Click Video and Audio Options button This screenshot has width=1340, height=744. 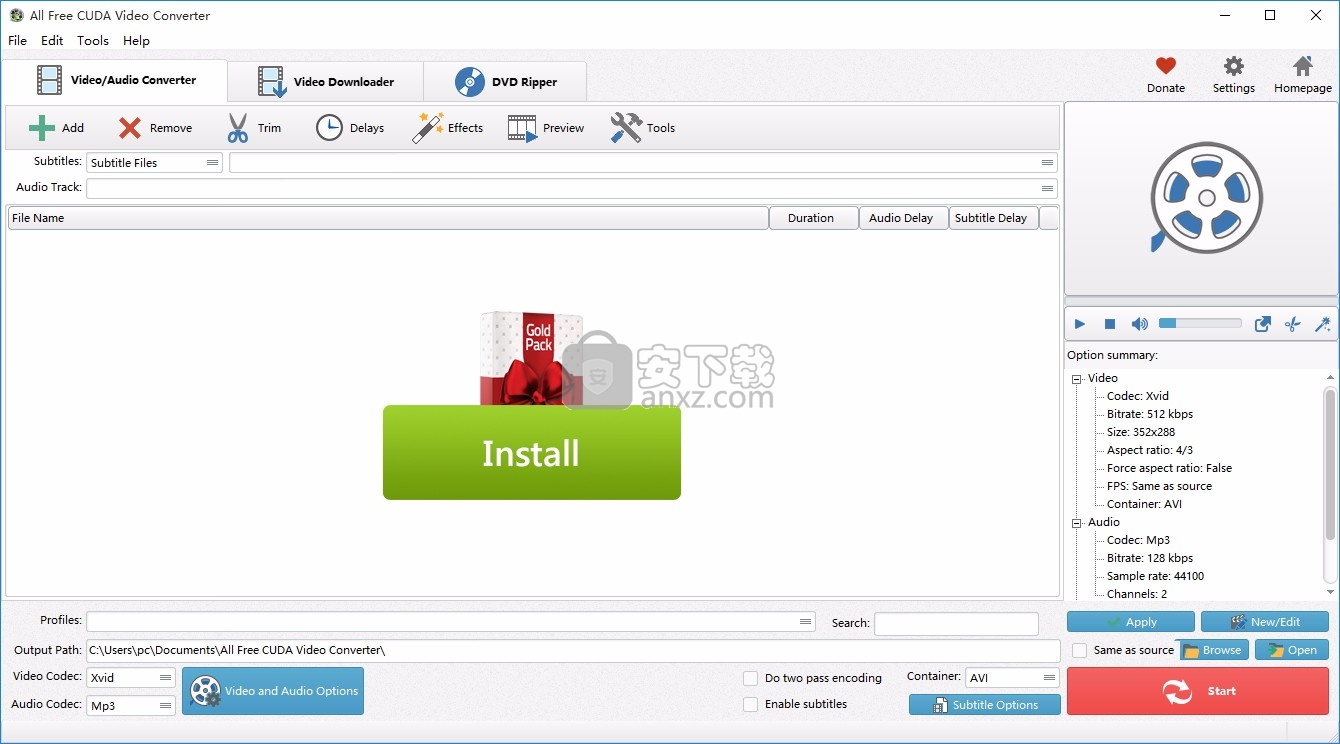(273, 691)
